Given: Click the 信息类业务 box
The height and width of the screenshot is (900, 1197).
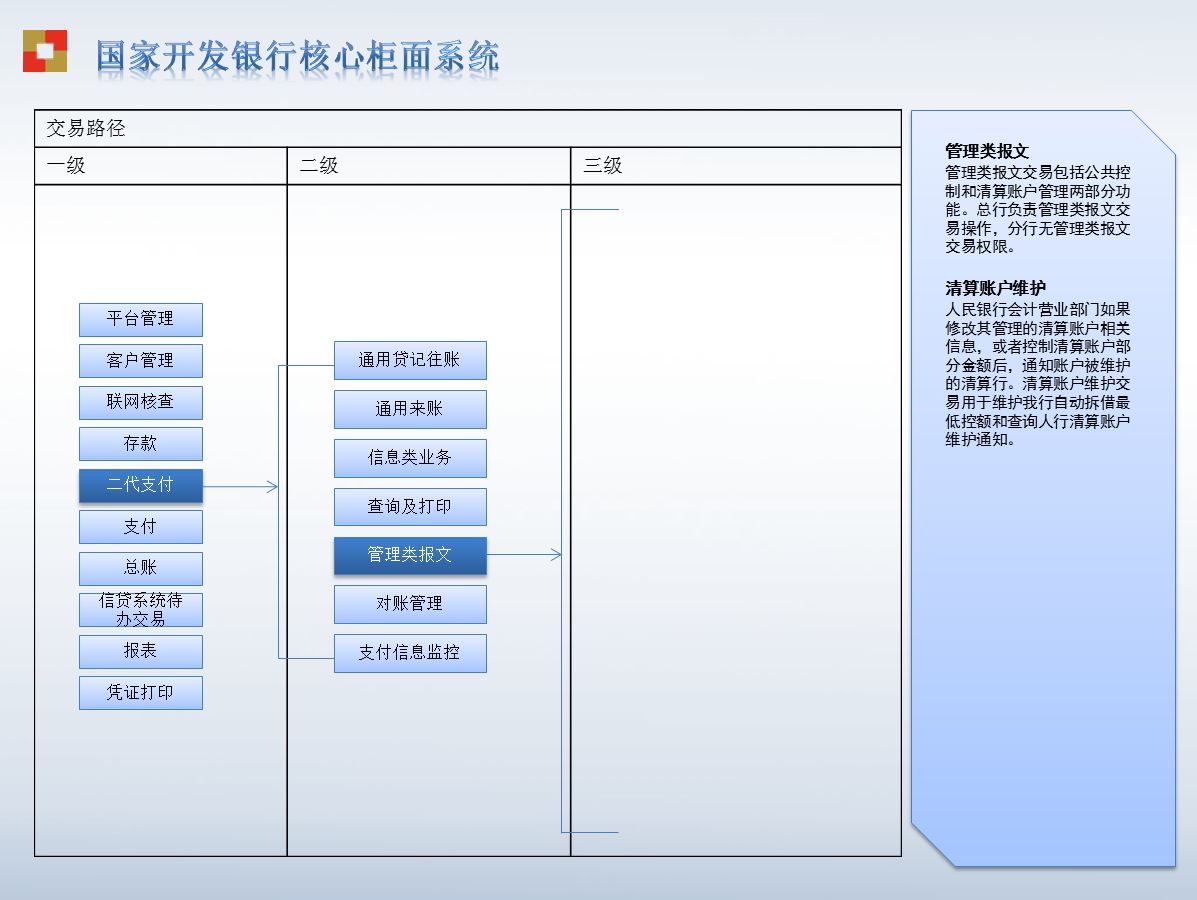Looking at the screenshot, I should coord(410,458).
